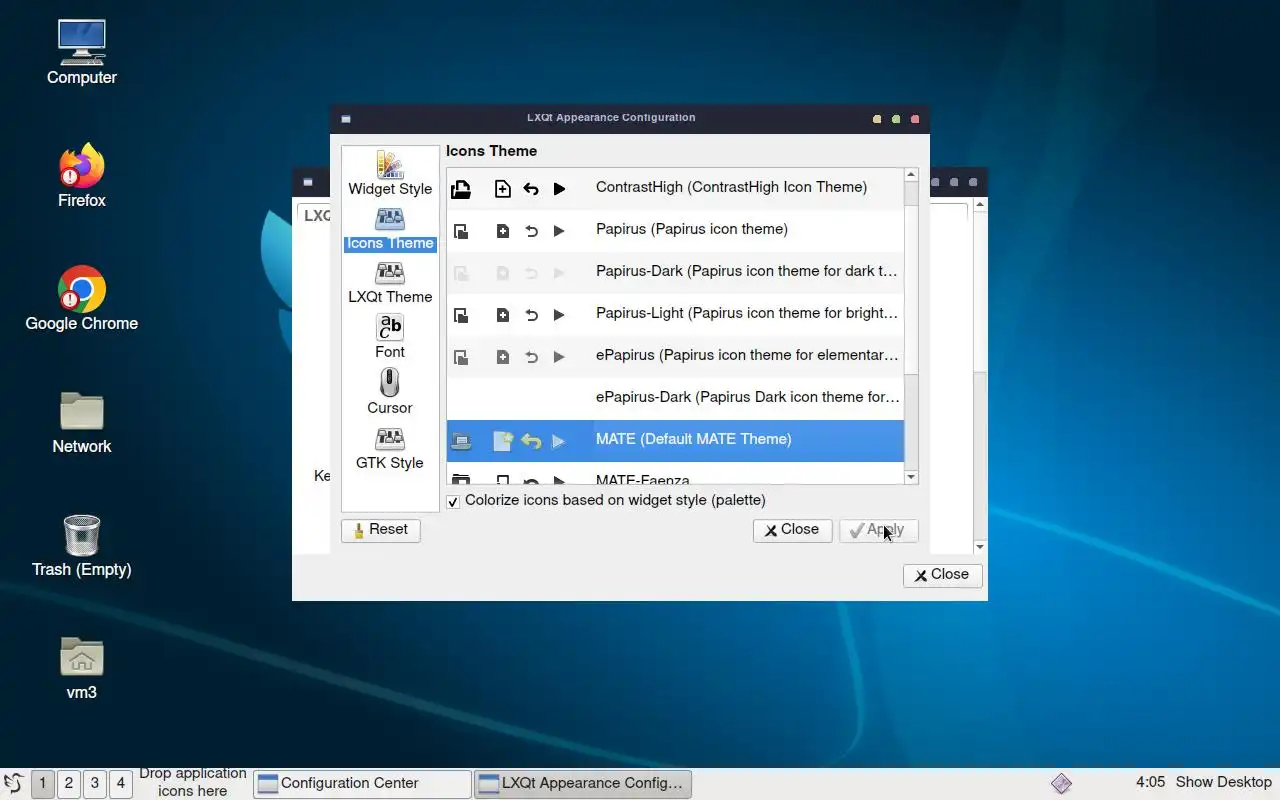Select Network desktop folder
1280x800 pixels.
tap(82, 422)
